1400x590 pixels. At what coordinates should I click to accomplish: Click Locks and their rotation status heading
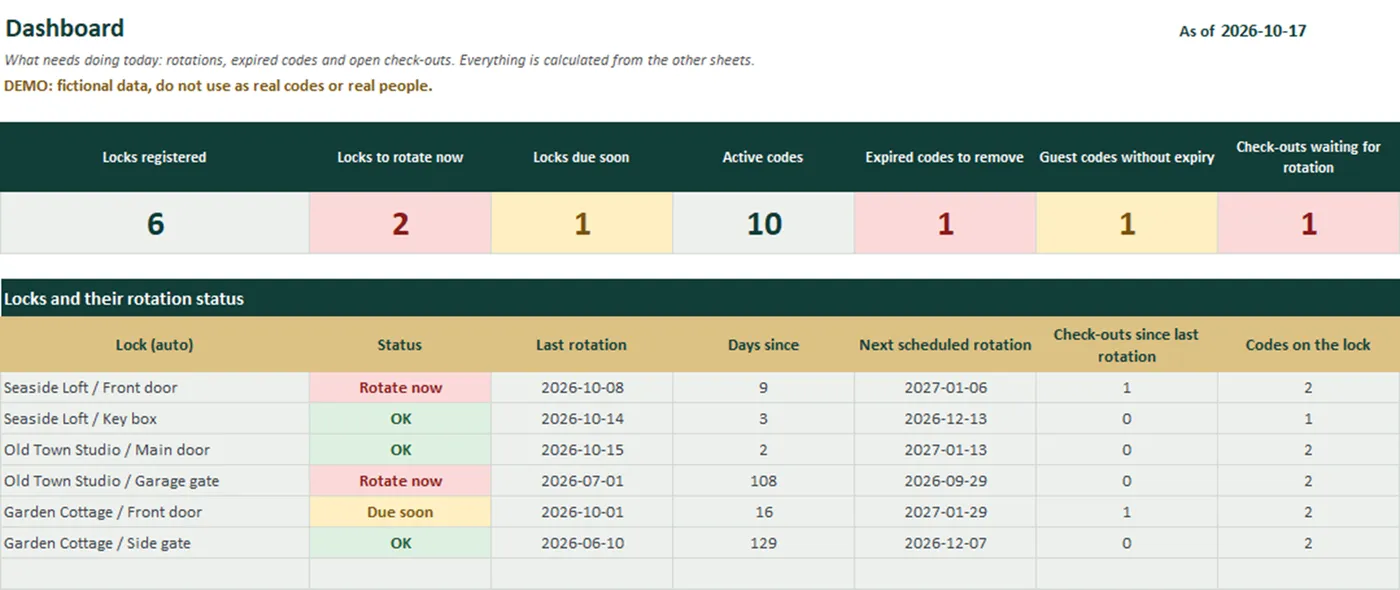(124, 299)
